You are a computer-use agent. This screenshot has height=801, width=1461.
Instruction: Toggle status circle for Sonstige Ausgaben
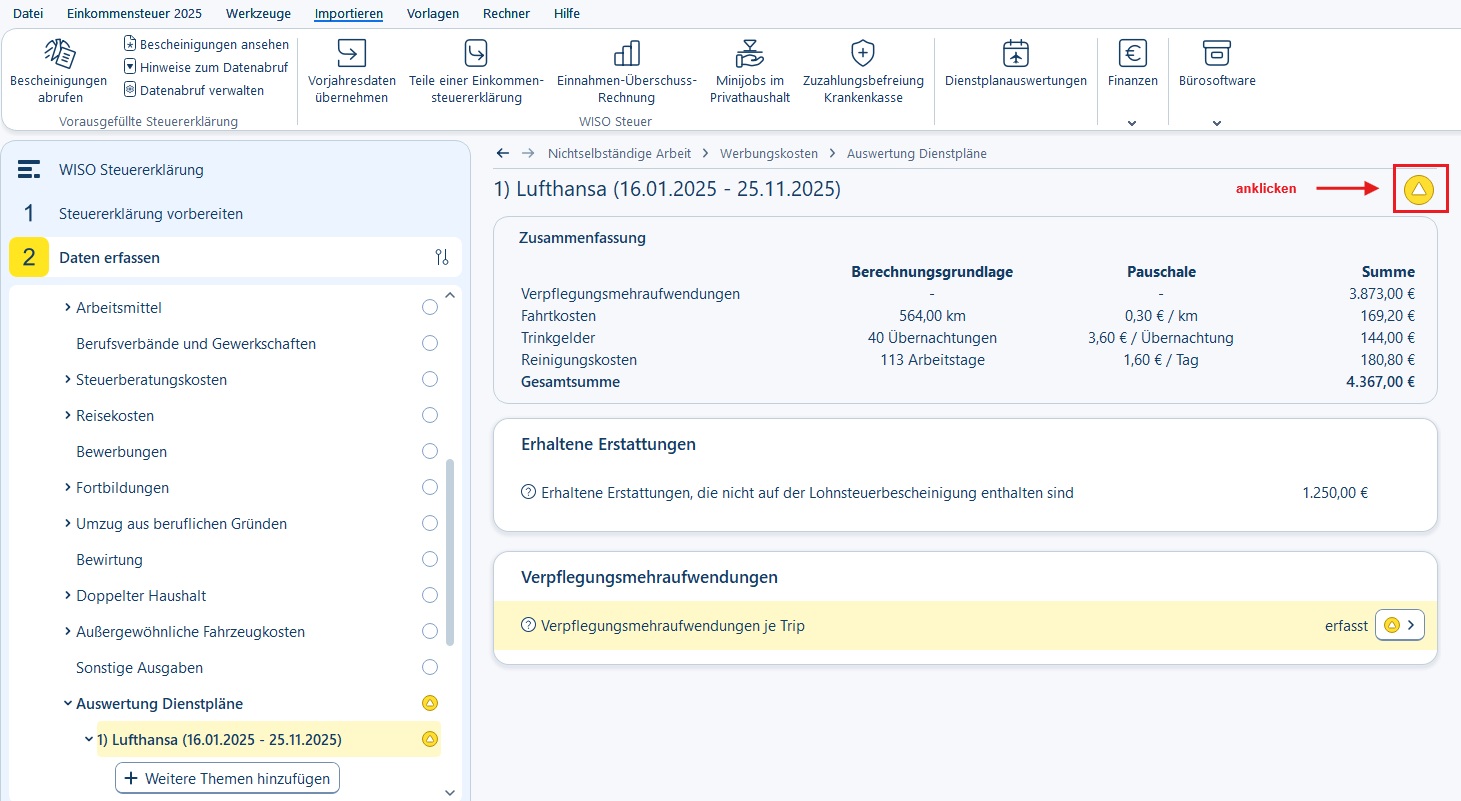430,667
